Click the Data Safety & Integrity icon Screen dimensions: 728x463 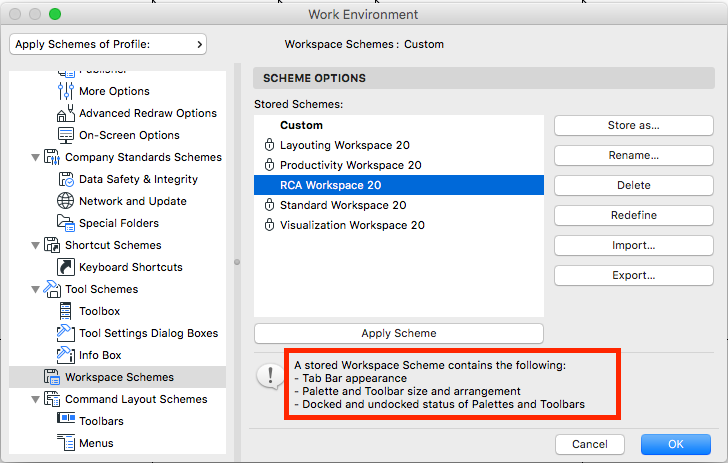click(x=66, y=180)
